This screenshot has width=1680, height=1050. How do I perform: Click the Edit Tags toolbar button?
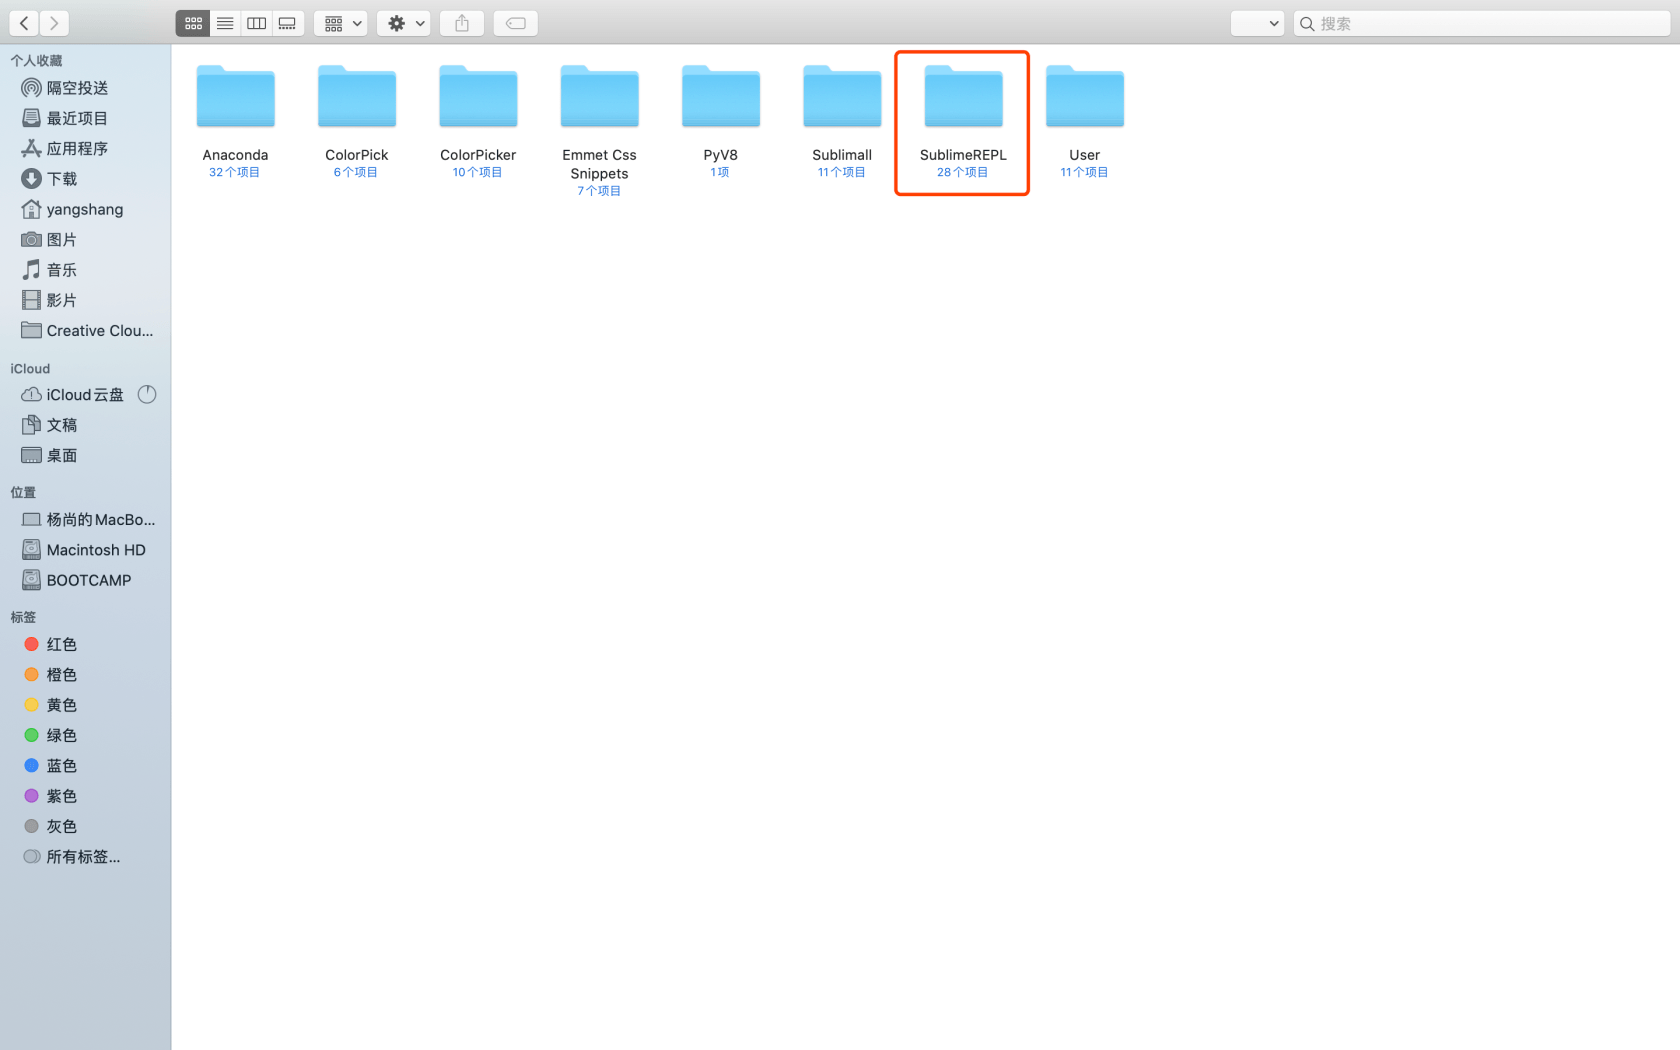point(516,23)
